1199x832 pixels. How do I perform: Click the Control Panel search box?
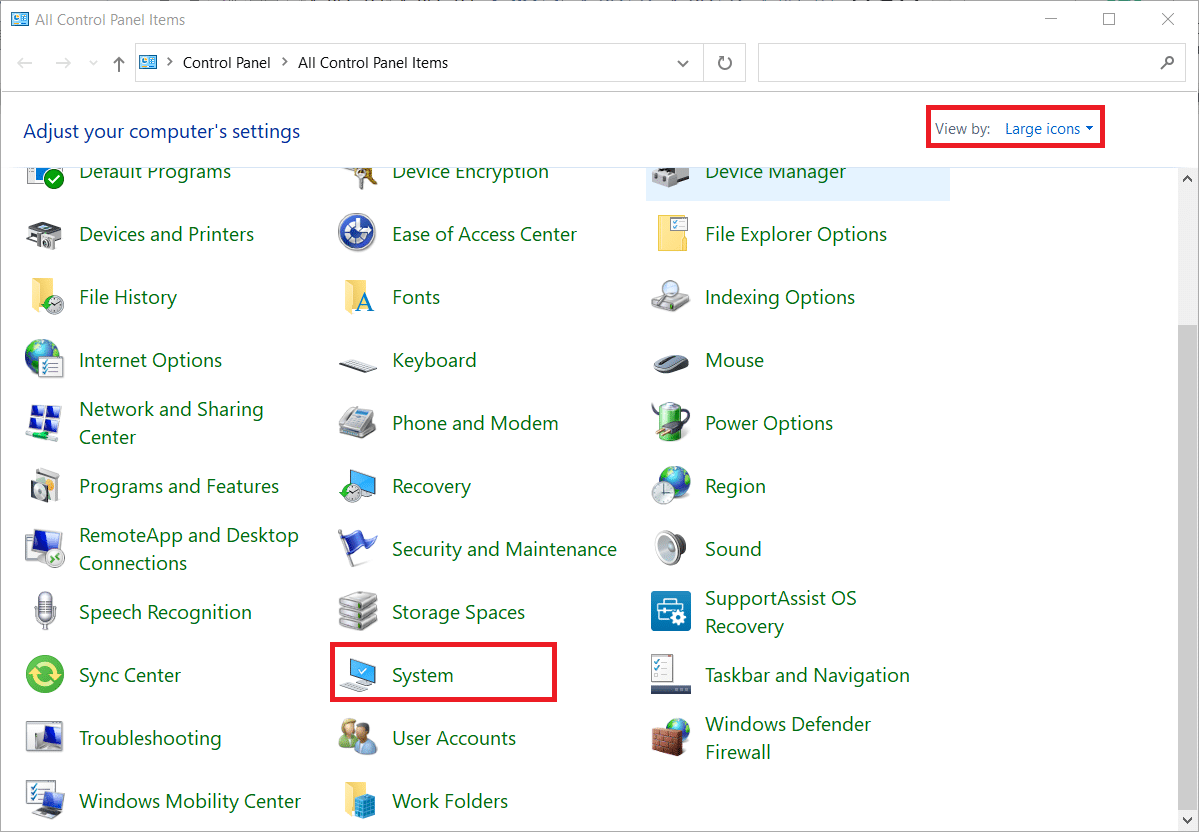pyautogui.click(x=955, y=63)
